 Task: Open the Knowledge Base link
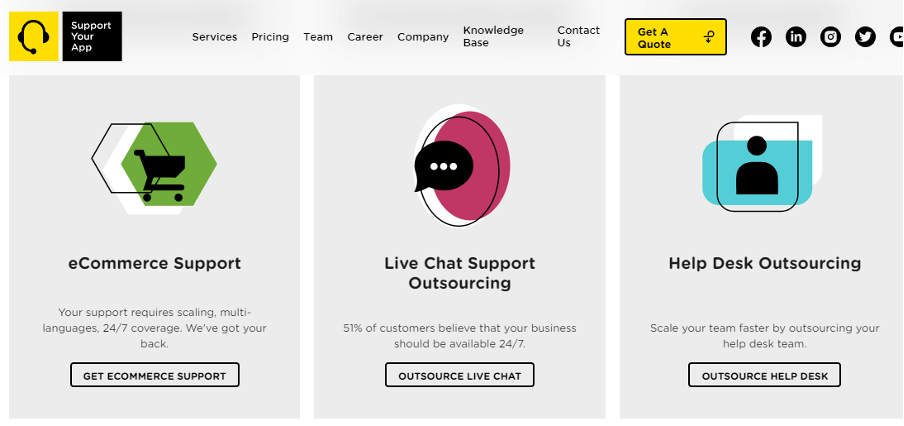(494, 36)
